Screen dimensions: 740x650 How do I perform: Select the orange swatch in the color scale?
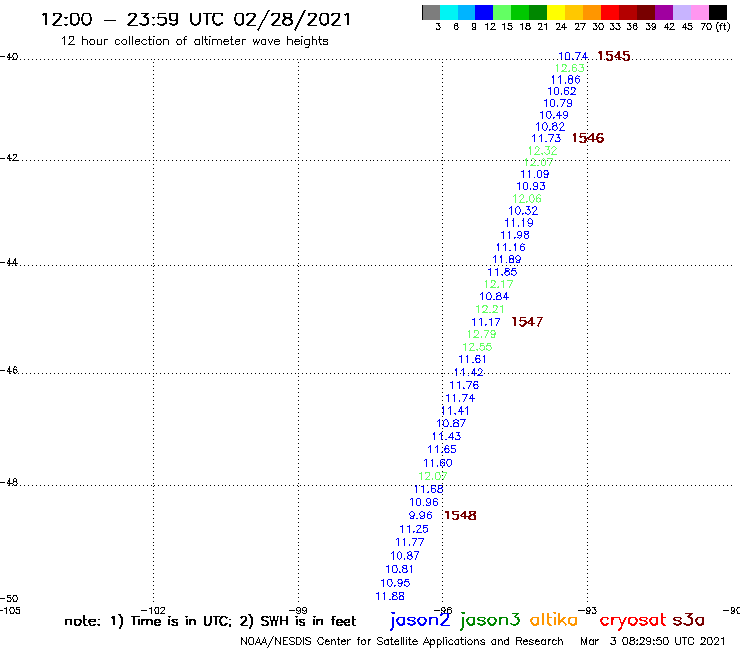coord(592,12)
